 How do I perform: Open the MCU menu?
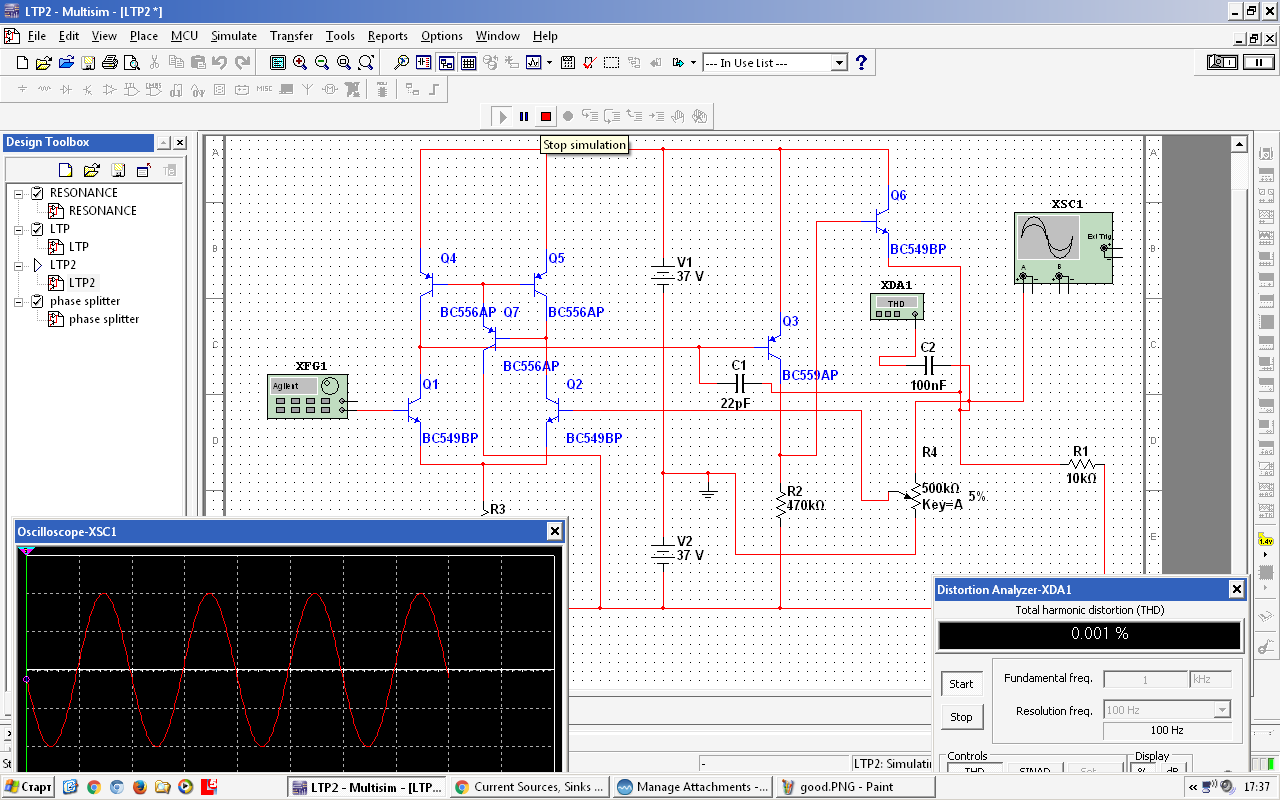[184, 36]
